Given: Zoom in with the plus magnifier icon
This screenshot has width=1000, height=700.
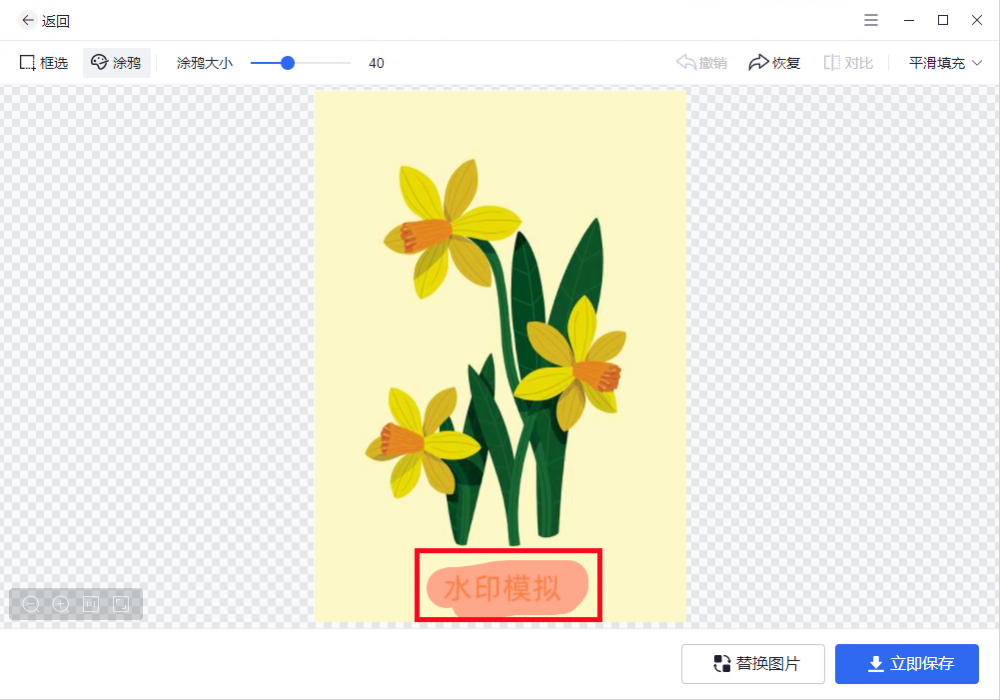Looking at the screenshot, I should coord(60,604).
